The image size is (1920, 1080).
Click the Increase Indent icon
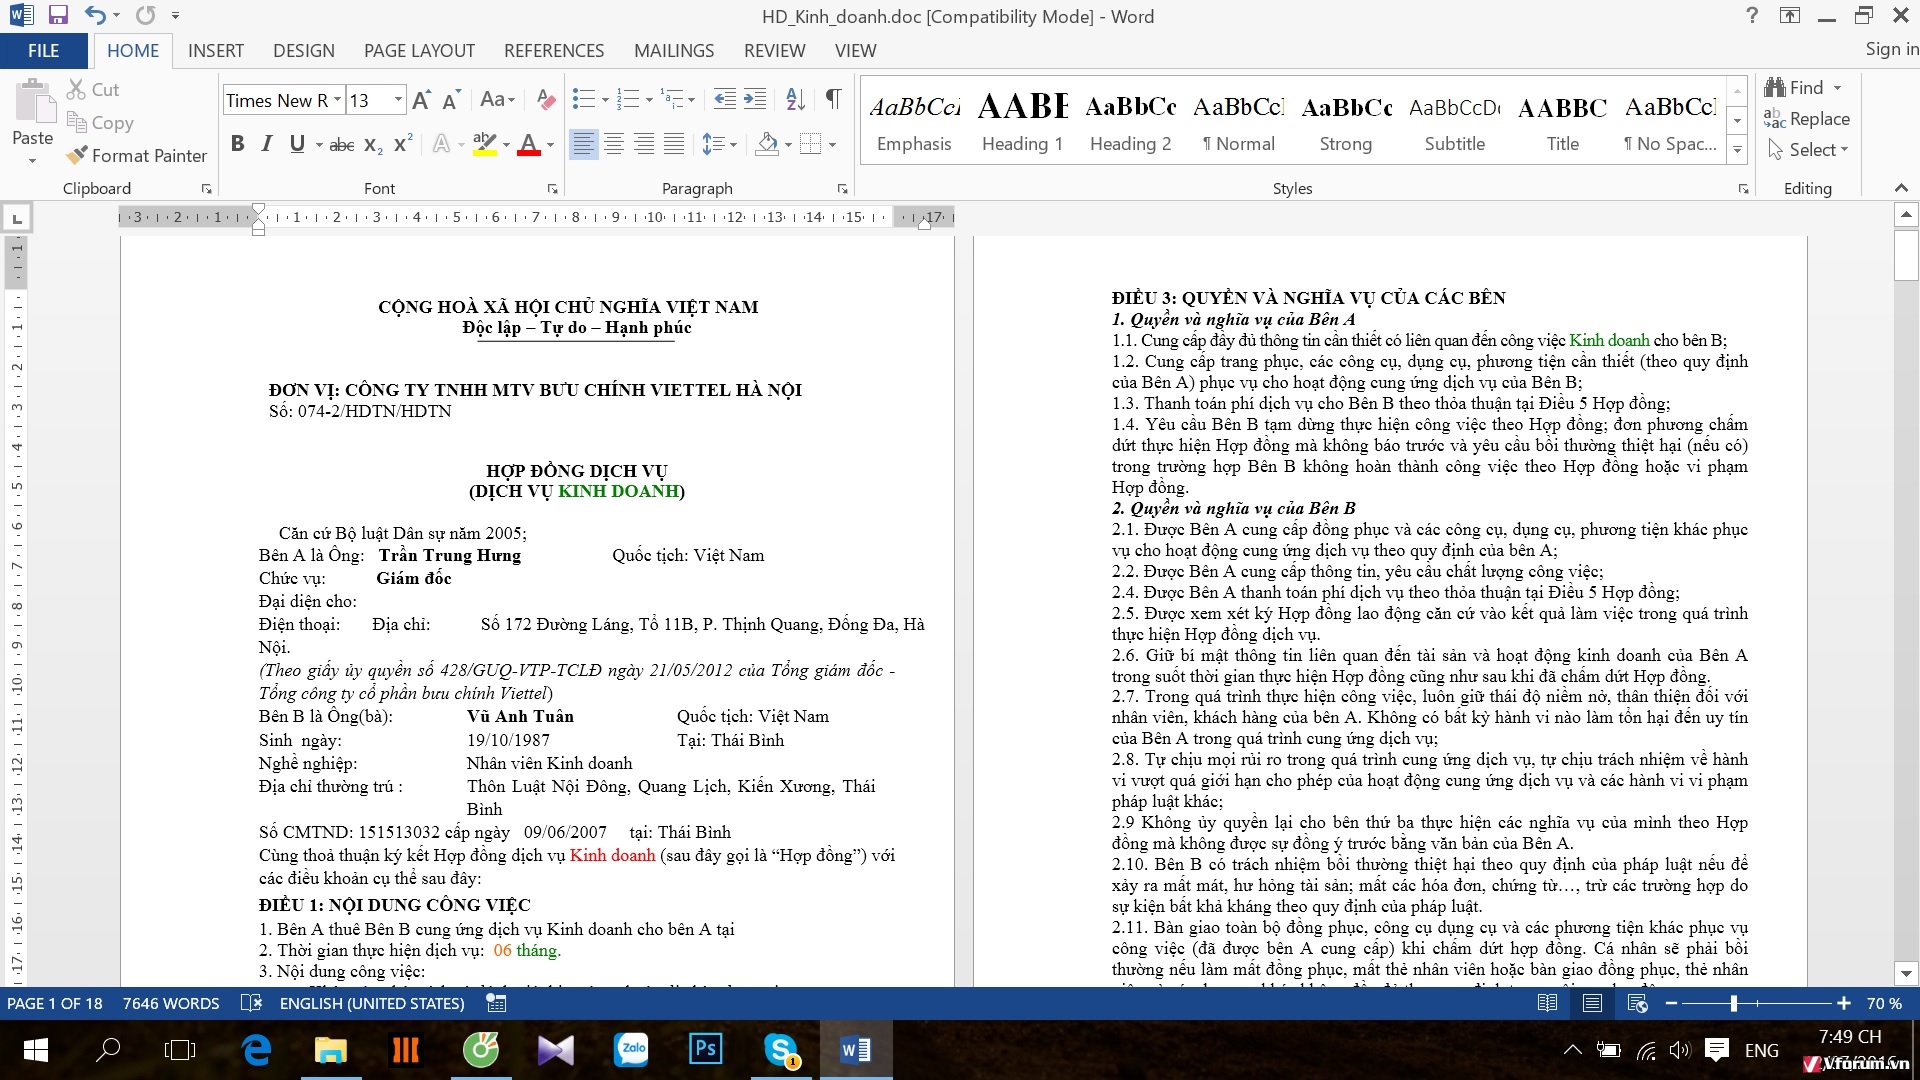[755, 99]
